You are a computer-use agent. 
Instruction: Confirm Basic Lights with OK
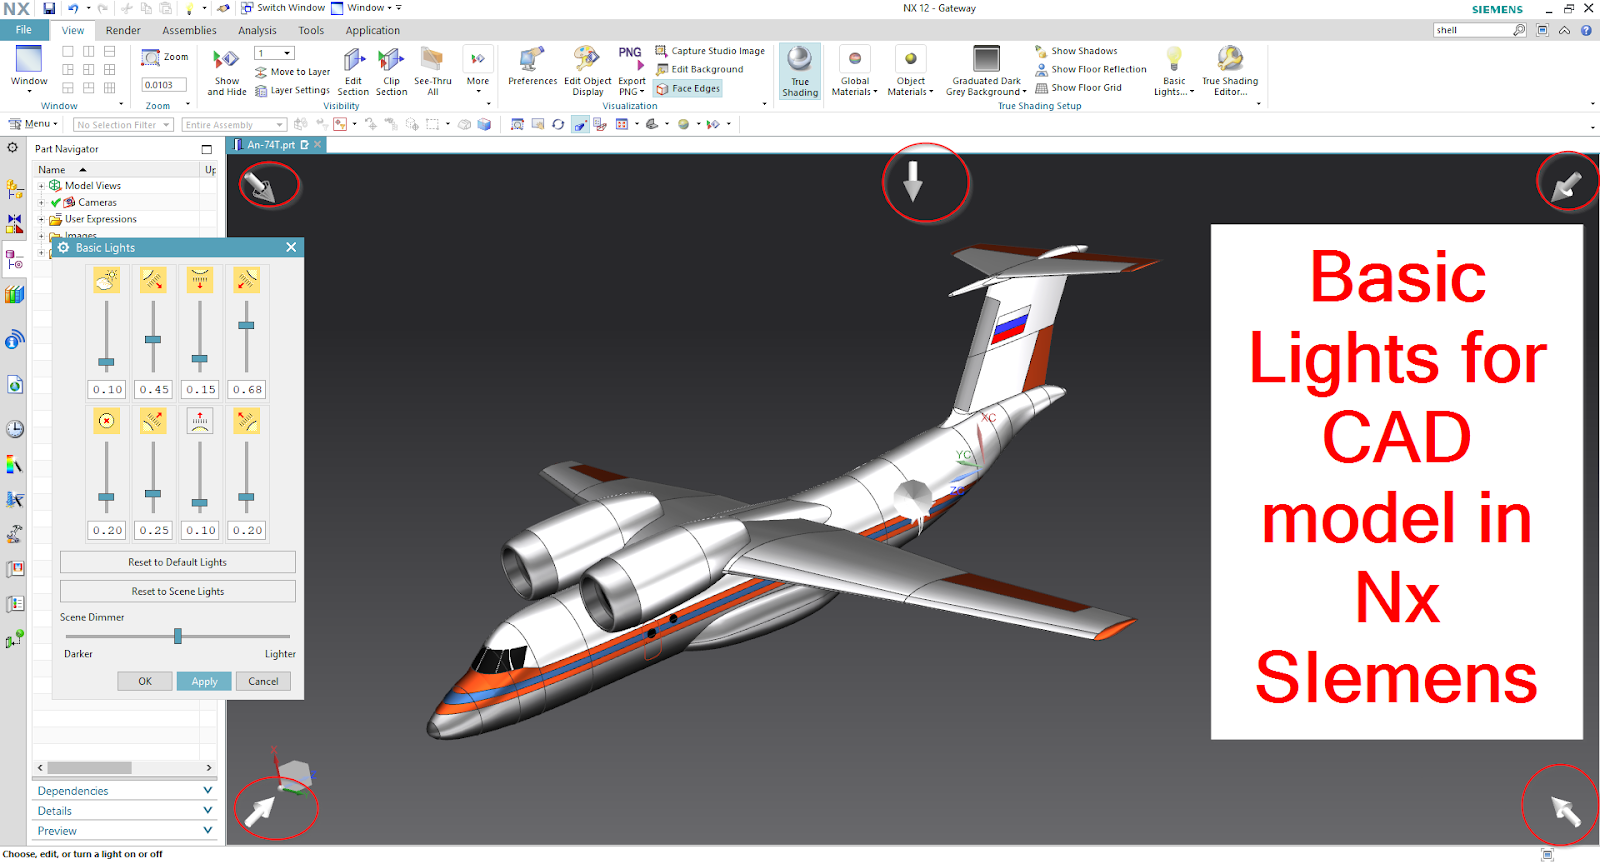145,681
